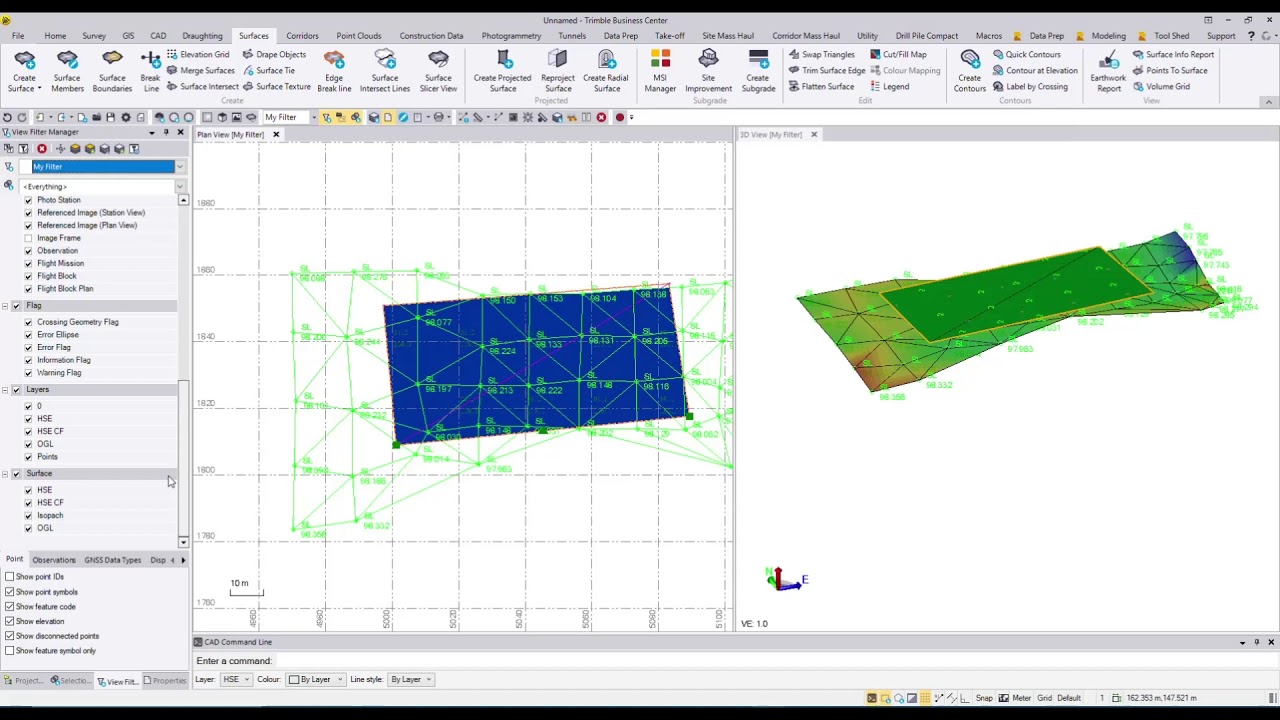This screenshot has height=720, width=1280.
Task: Collapse the Surface group
Action: (5, 474)
